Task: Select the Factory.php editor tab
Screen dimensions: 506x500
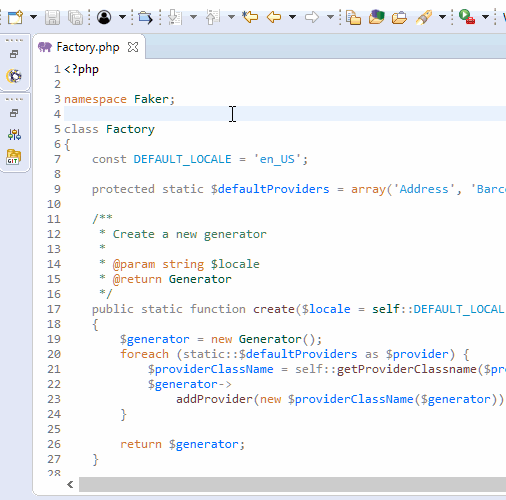Action: [88, 47]
